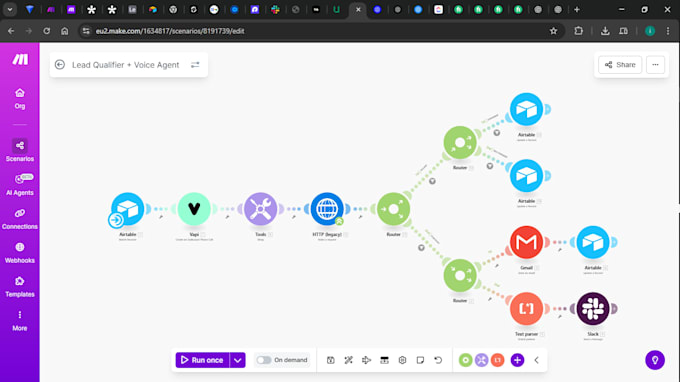This screenshot has height=382, width=680.
Task: Select the upper Router module
Action: click(460, 143)
